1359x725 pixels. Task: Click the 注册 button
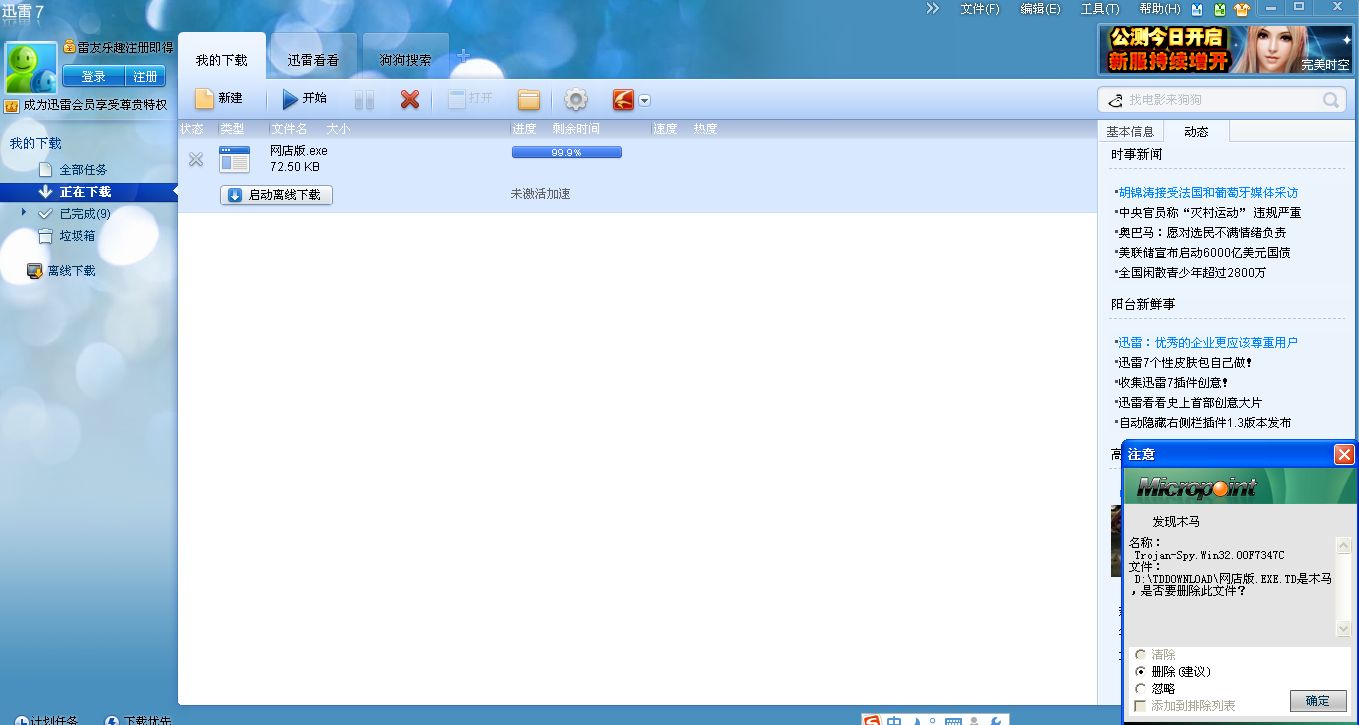click(x=146, y=77)
